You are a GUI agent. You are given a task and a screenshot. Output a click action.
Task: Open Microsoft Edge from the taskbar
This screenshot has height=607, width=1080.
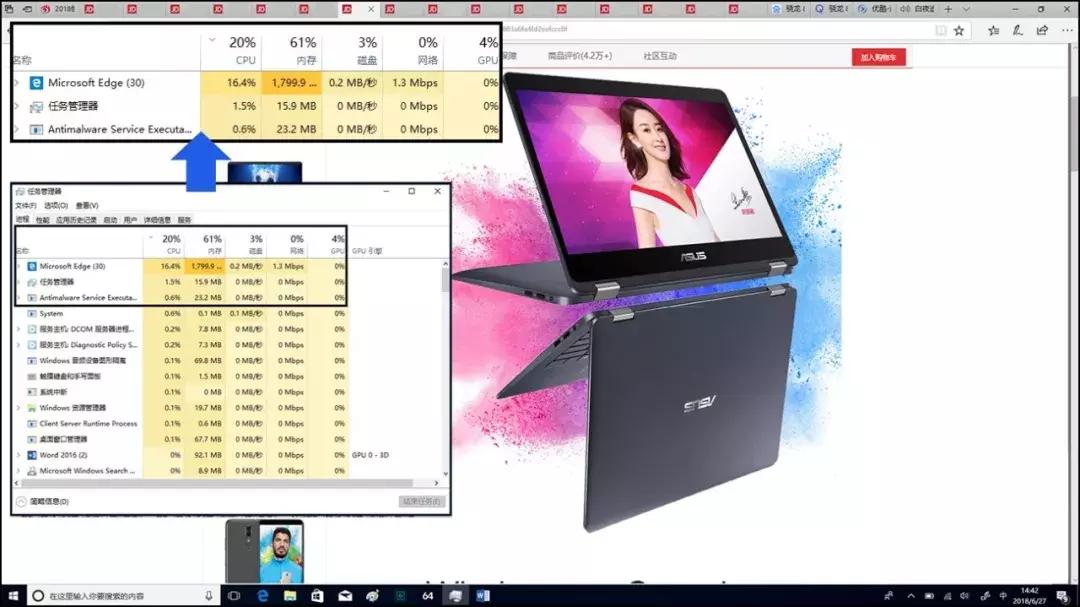pyautogui.click(x=262, y=596)
